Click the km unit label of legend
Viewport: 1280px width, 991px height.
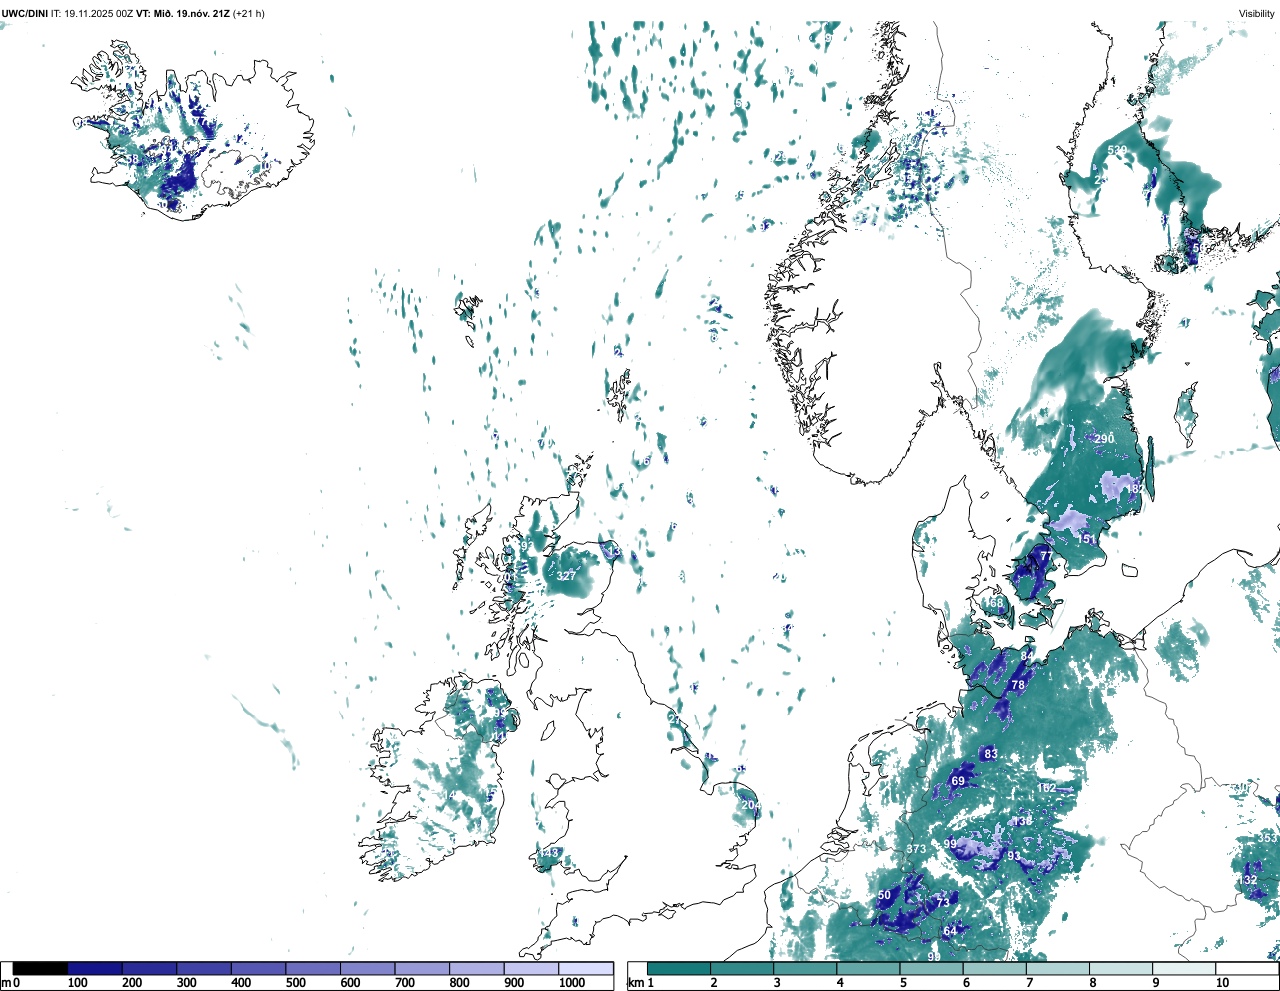point(635,983)
